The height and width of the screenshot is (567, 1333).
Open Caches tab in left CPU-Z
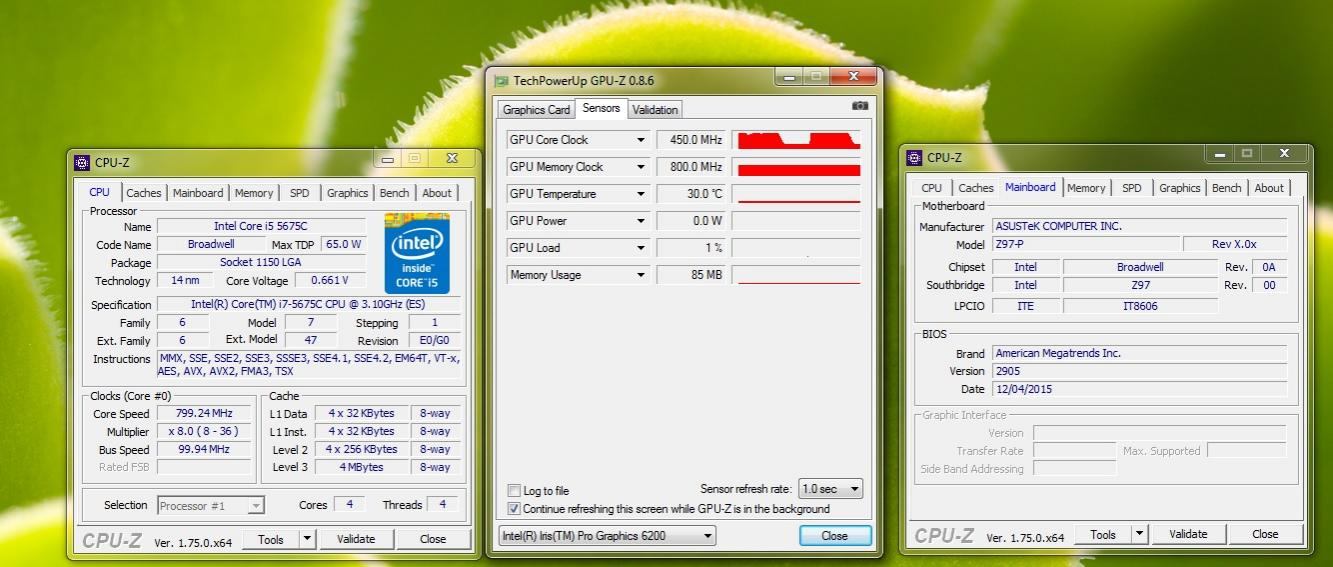[x=144, y=193]
